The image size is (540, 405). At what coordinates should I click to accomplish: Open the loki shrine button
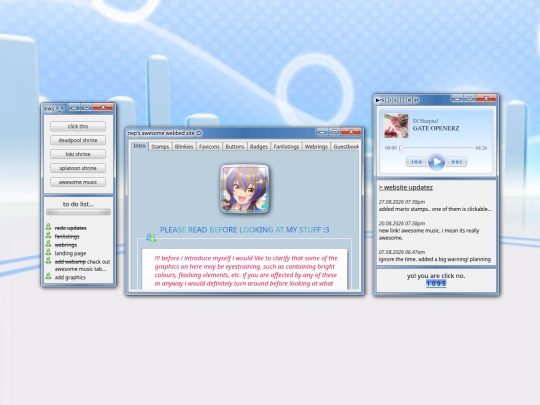click(x=78, y=154)
